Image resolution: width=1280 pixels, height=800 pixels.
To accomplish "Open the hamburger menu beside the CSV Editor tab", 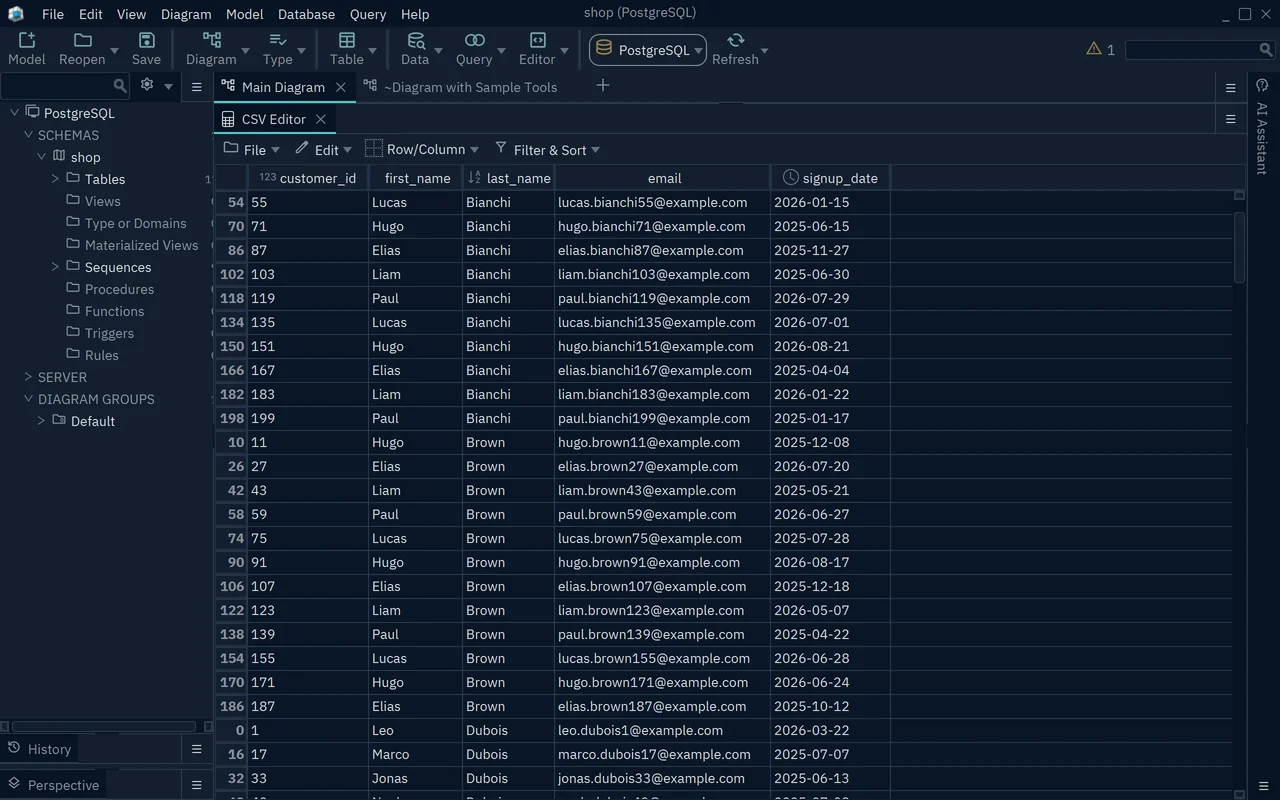I will coord(1231,119).
